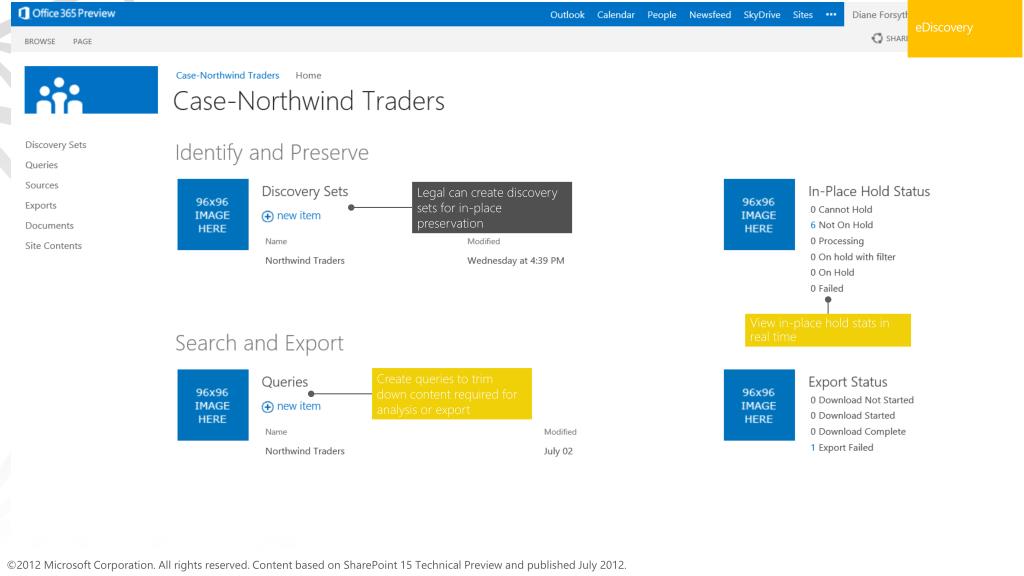Switch to the PAGE ribbon tab
This screenshot has width=1024, height=576.
click(x=82, y=41)
